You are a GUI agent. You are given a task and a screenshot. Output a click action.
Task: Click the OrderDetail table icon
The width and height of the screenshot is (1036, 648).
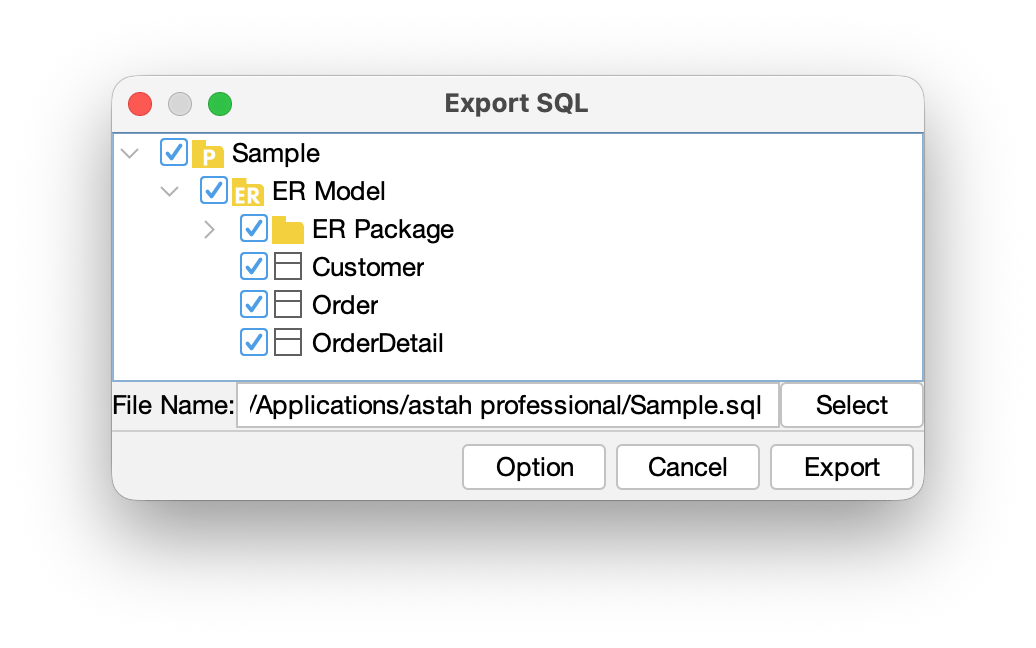pyautogui.click(x=288, y=342)
